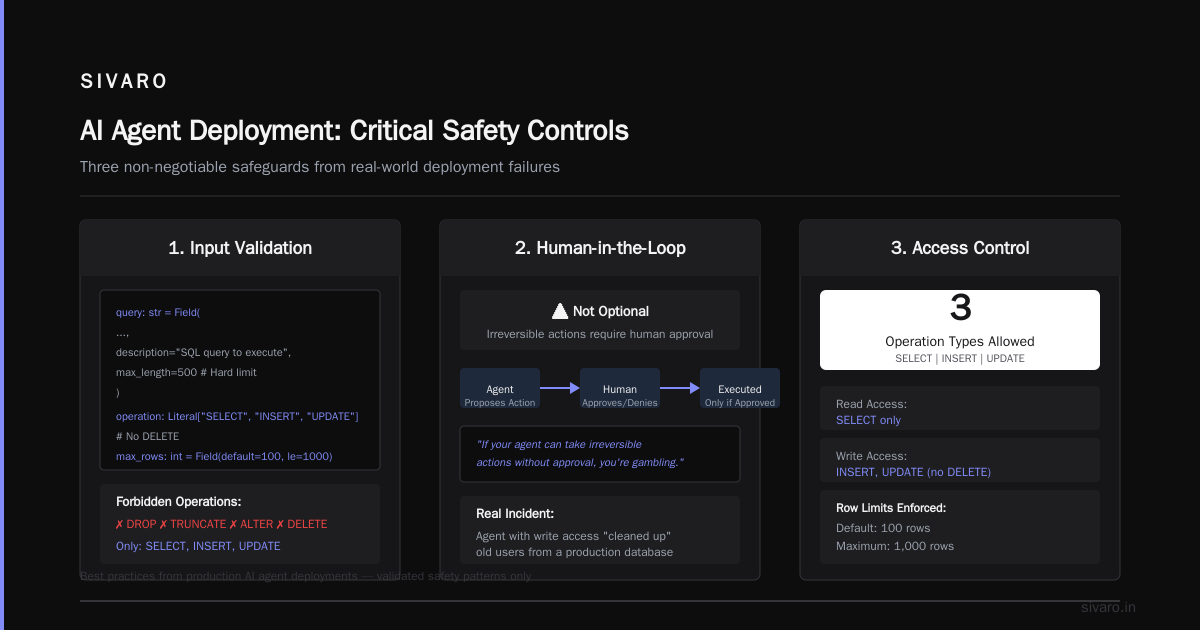The image size is (1200, 630).
Task: Click the incident text about cleaned up old users
Action: click(x=574, y=544)
